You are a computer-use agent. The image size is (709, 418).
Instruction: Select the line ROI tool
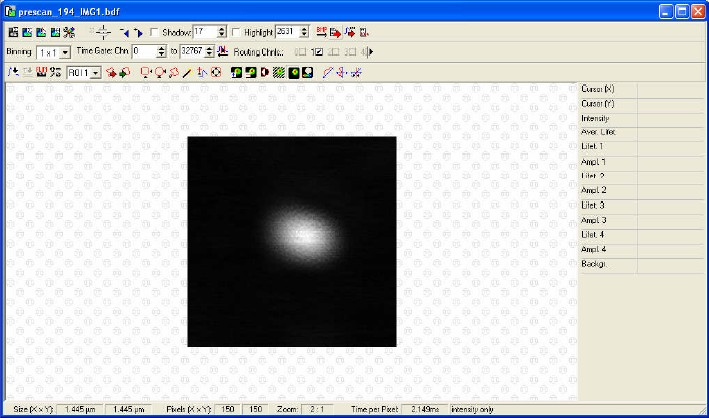pyautogui.click(x=187, y=72)
